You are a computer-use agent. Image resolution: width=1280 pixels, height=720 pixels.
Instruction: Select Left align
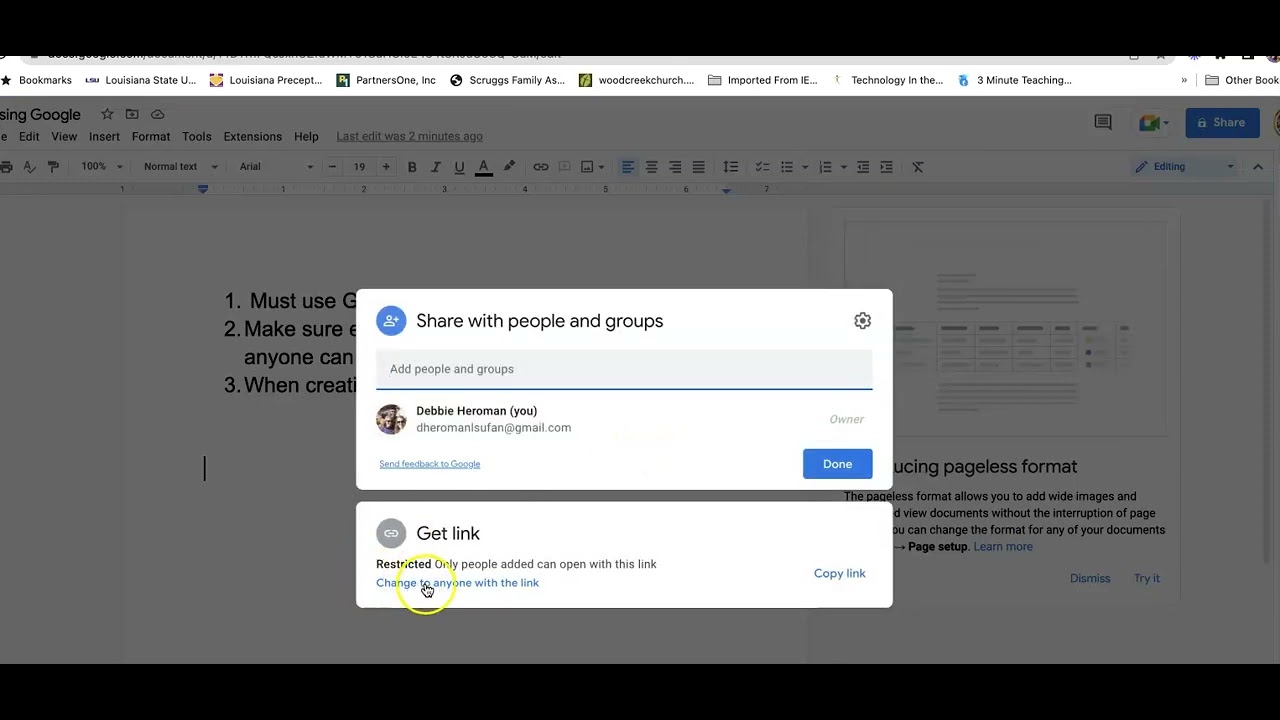click(x=628, y=167)
